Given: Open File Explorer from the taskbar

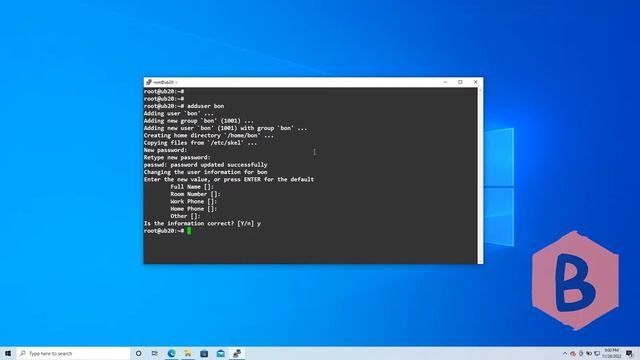Looking at the screenshot, I should coord(188,353).
